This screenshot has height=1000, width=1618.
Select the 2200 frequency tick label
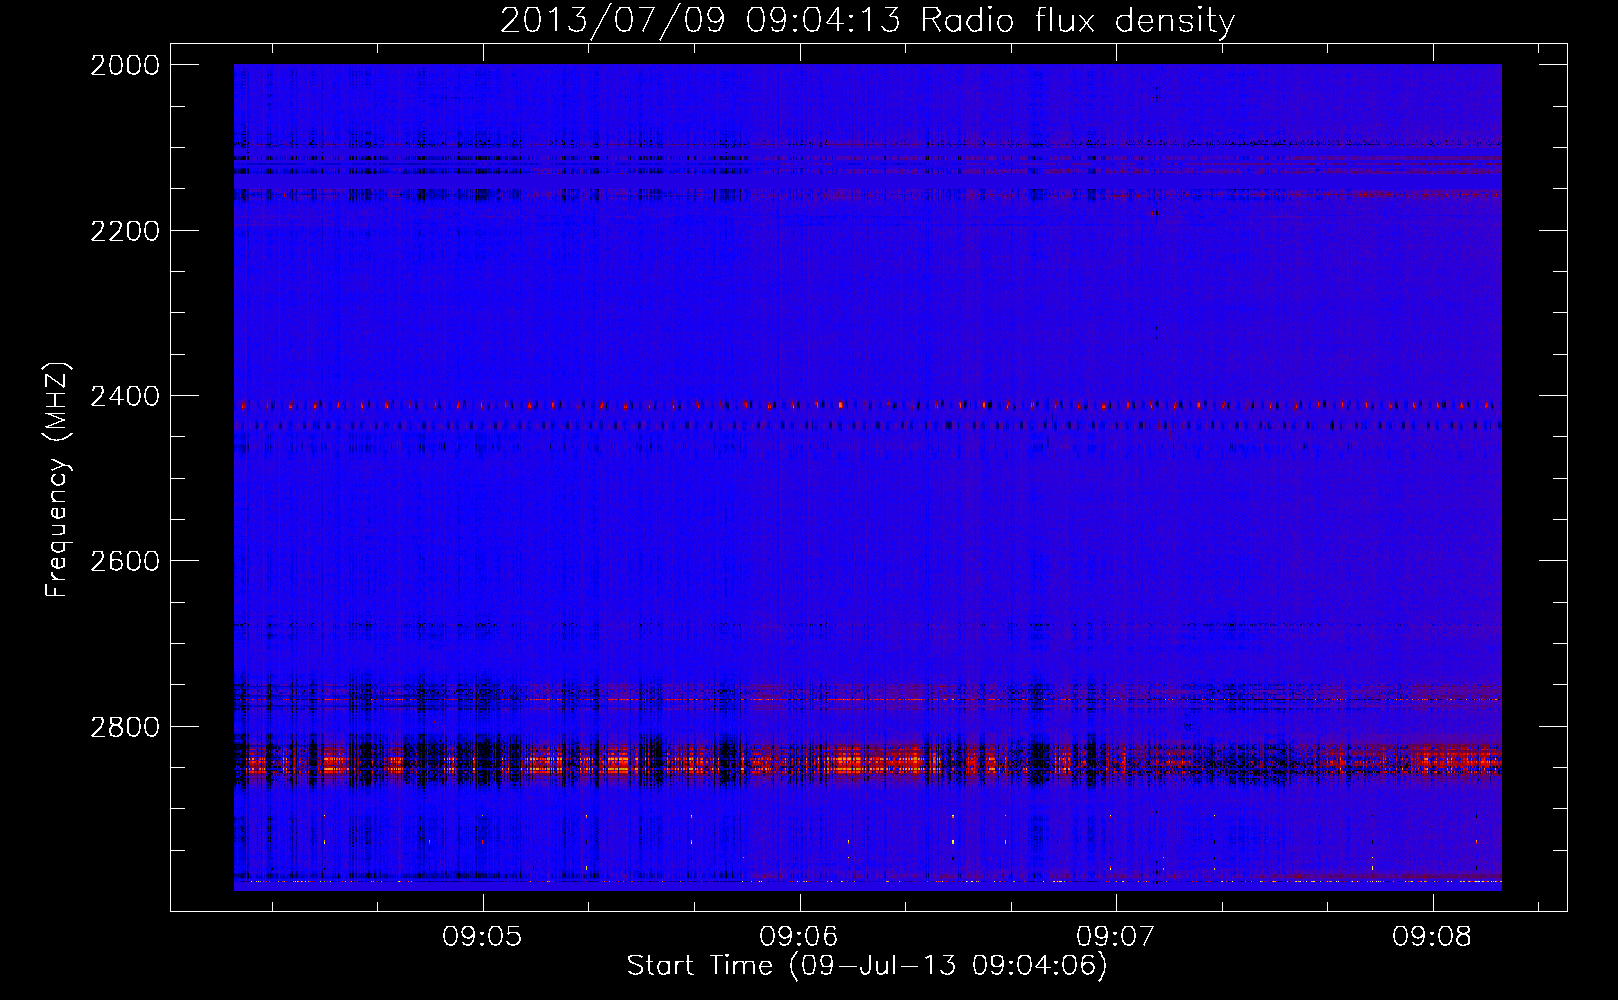click(125, 231)
